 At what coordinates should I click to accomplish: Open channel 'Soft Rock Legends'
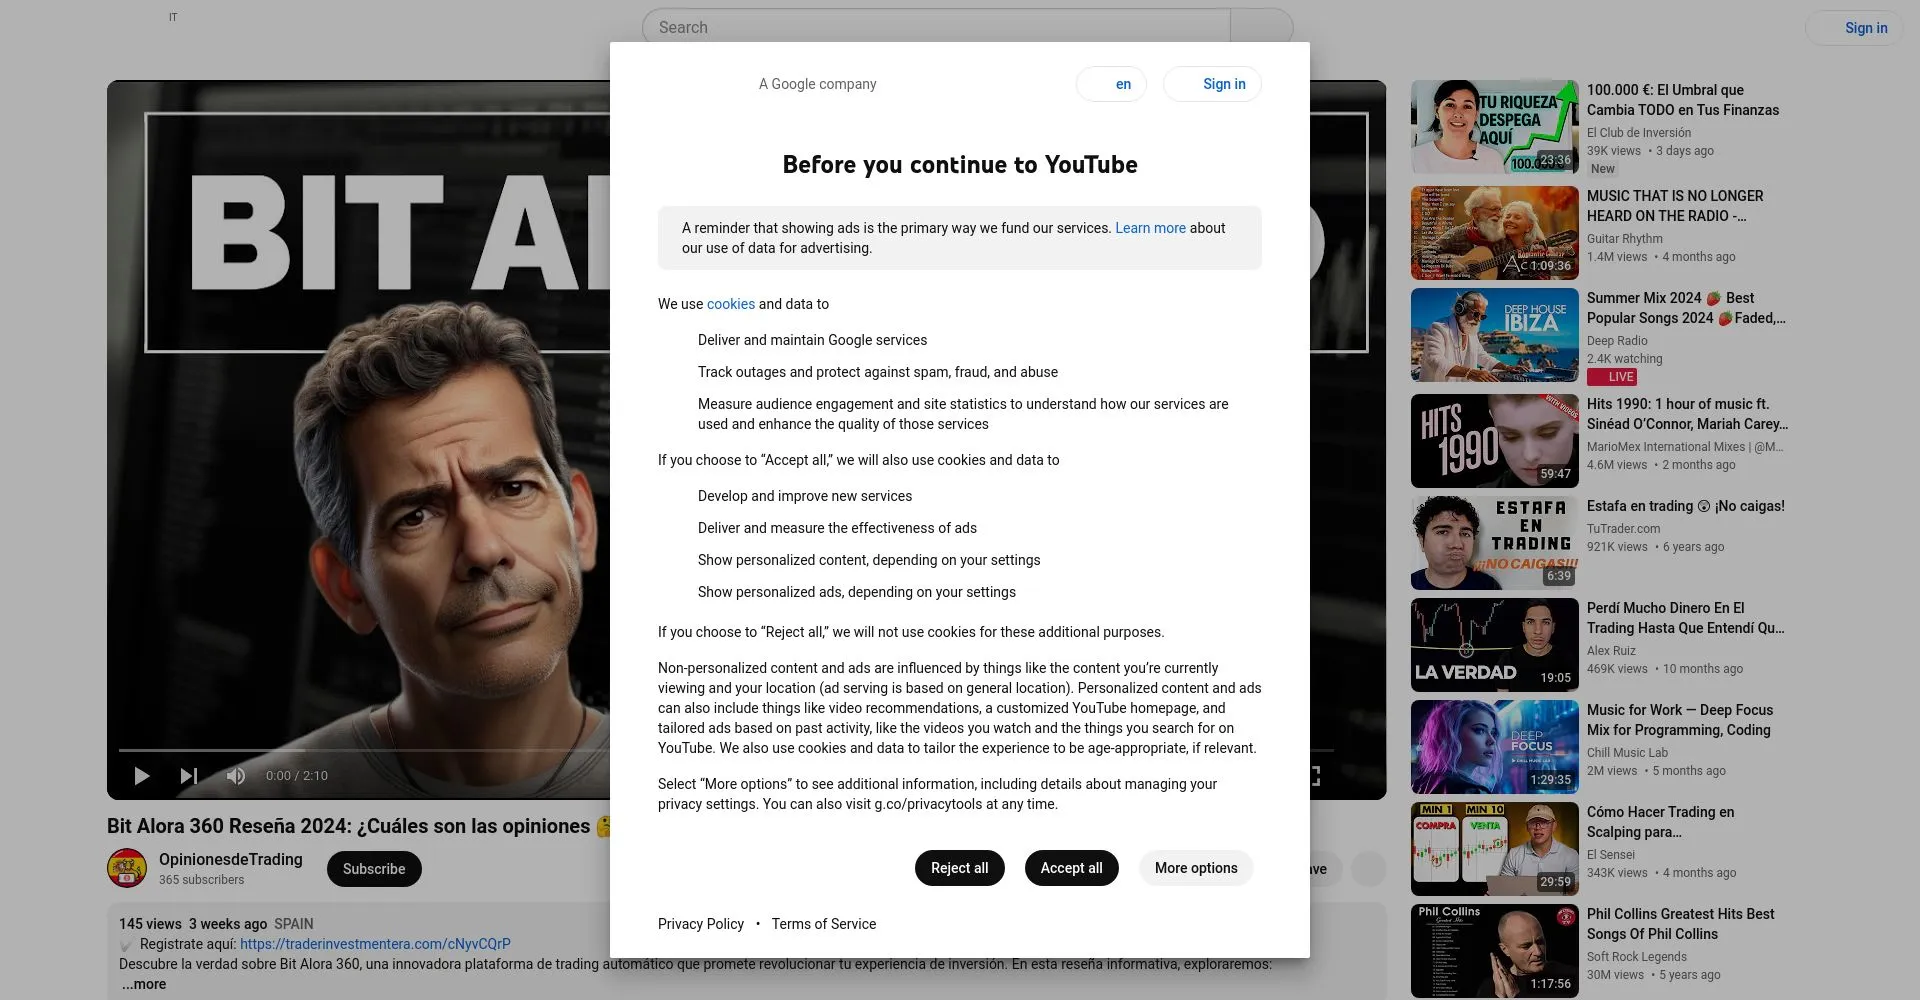tap(1637, 957)
